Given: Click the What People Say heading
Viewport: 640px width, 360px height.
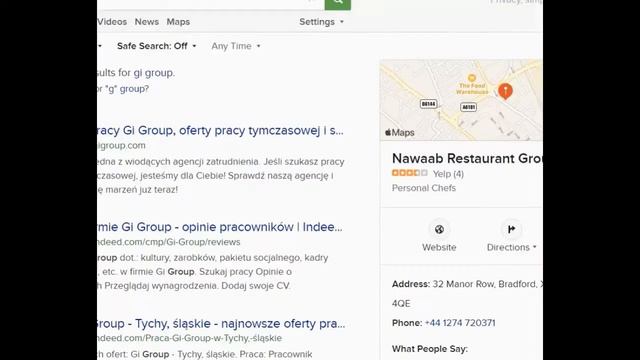Looking at the screenshot, I should click(x=430, y=349).
